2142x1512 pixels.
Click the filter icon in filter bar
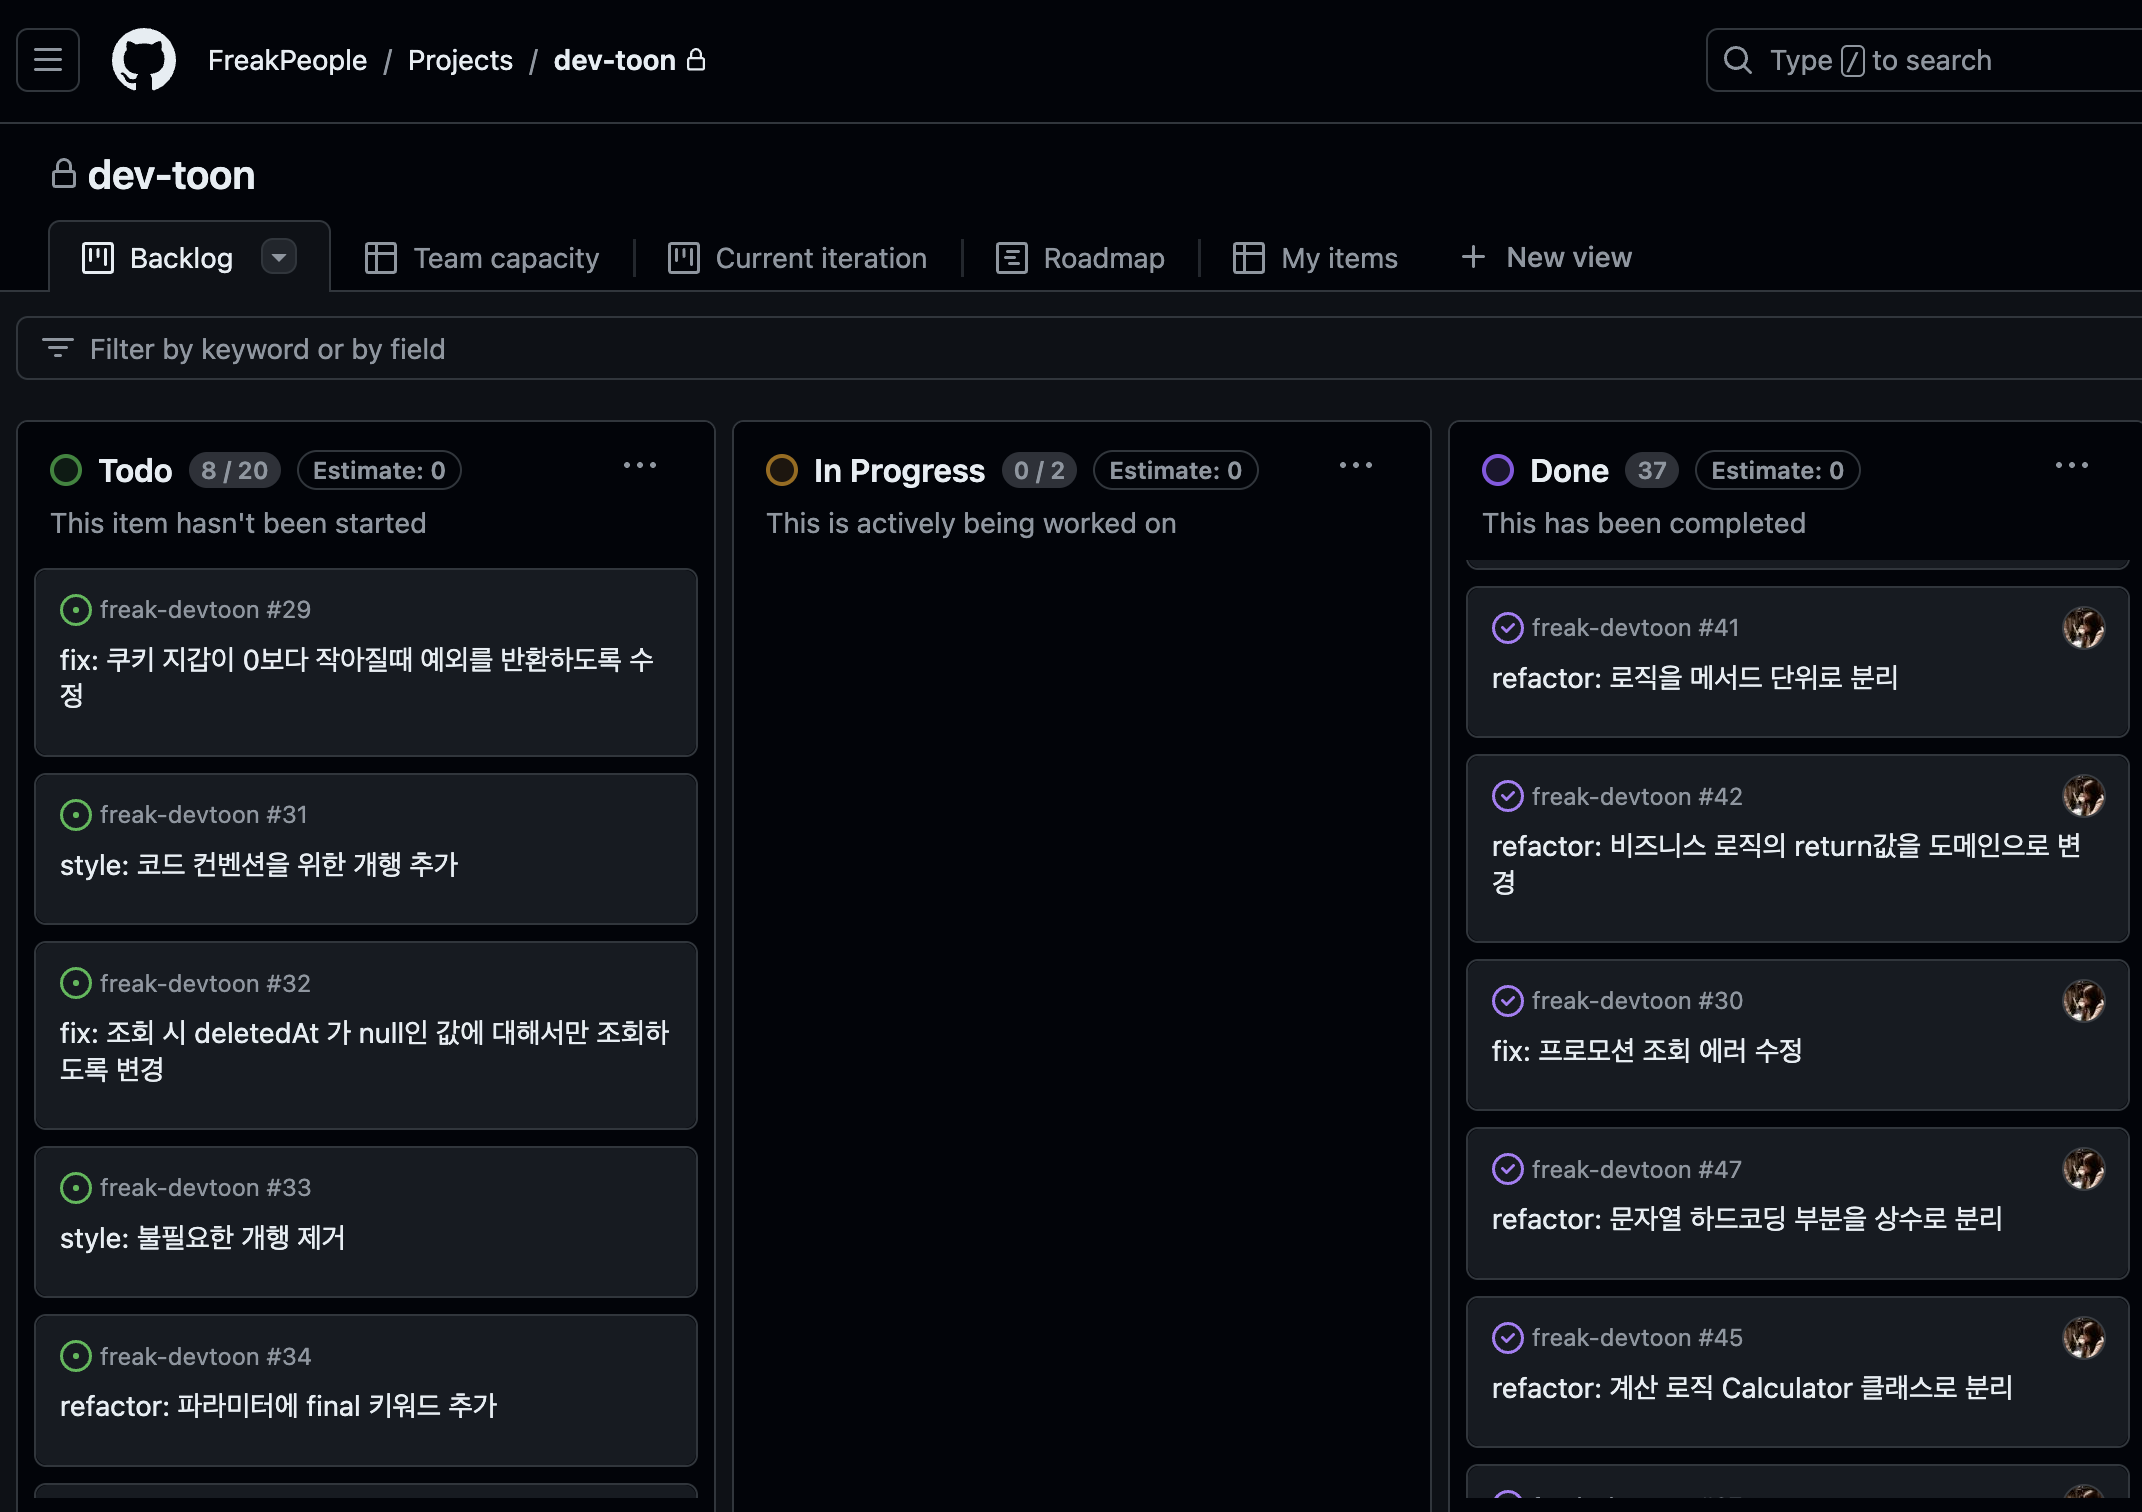(x=58, y=348)
